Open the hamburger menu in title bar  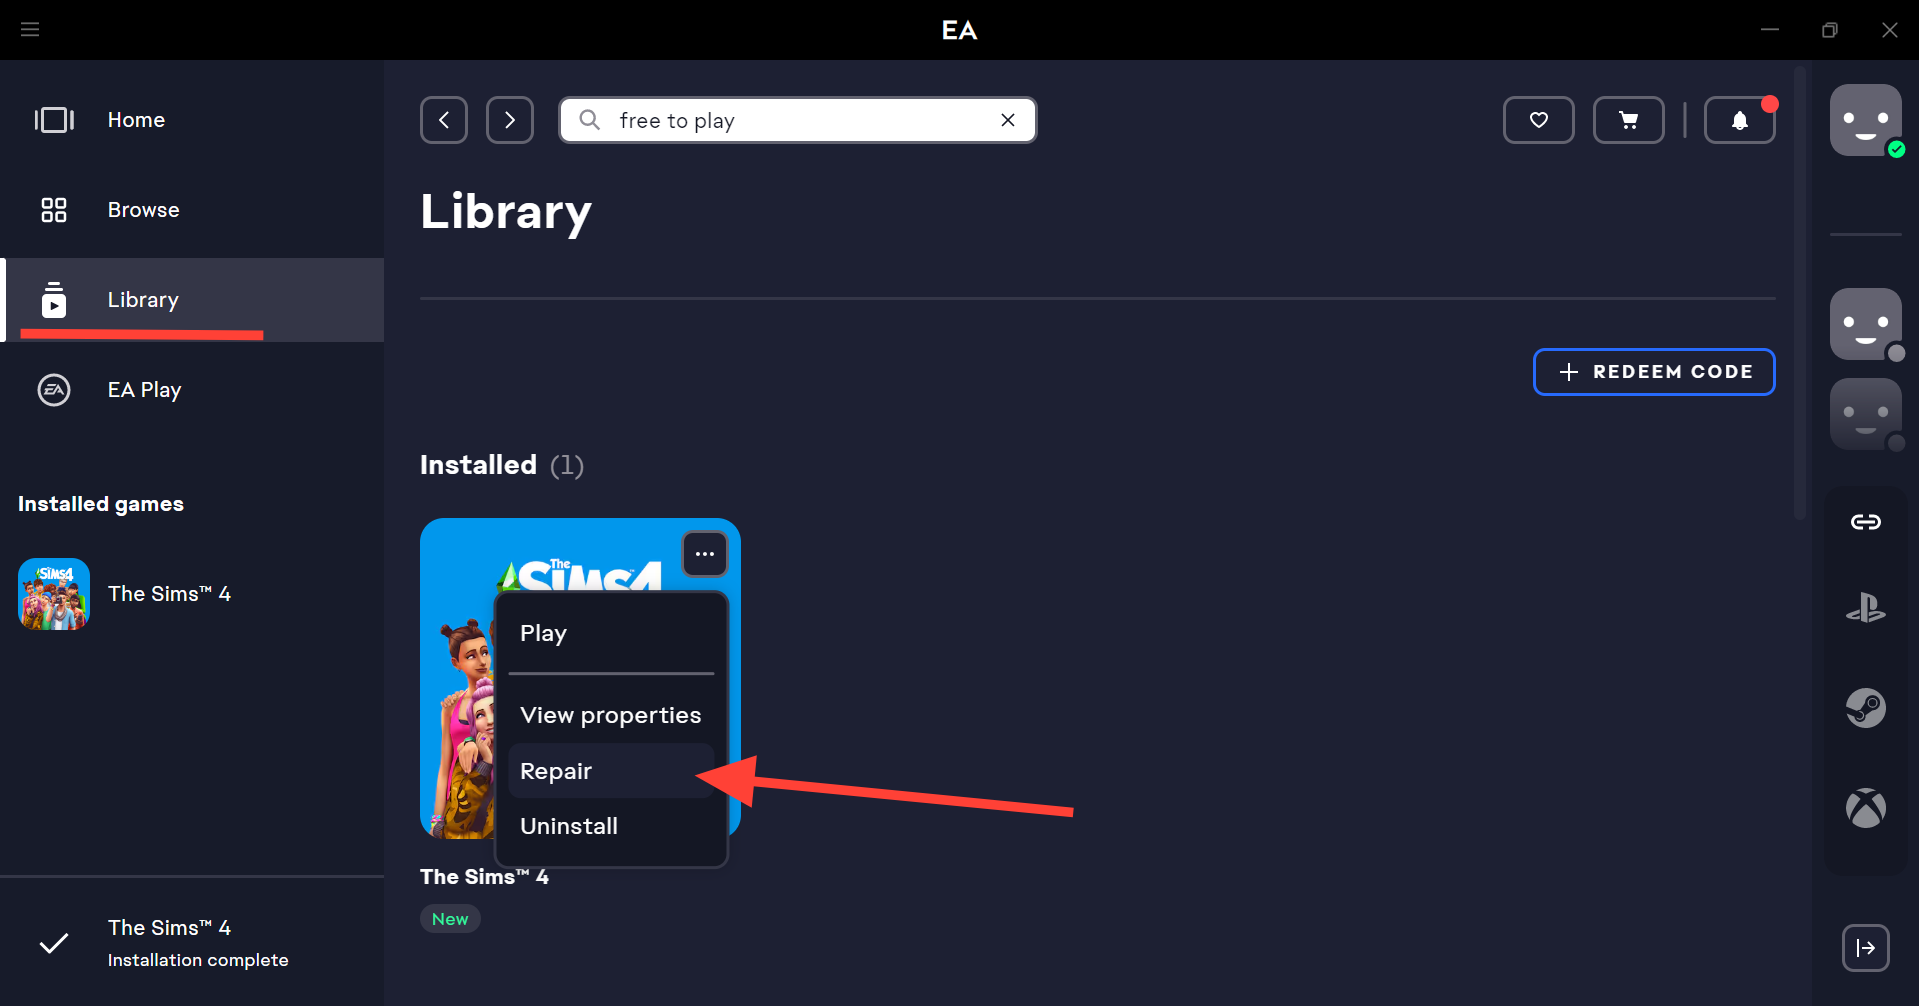click(30, 30)
